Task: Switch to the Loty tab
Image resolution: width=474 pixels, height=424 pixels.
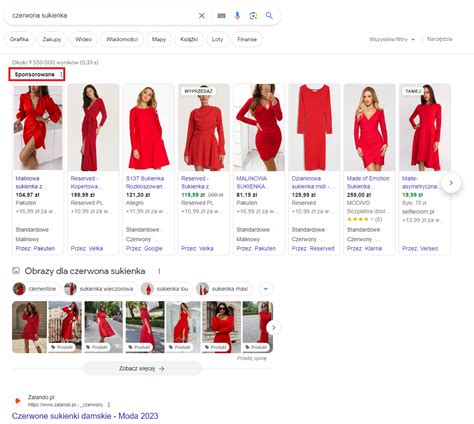Action: coord(217,39)
